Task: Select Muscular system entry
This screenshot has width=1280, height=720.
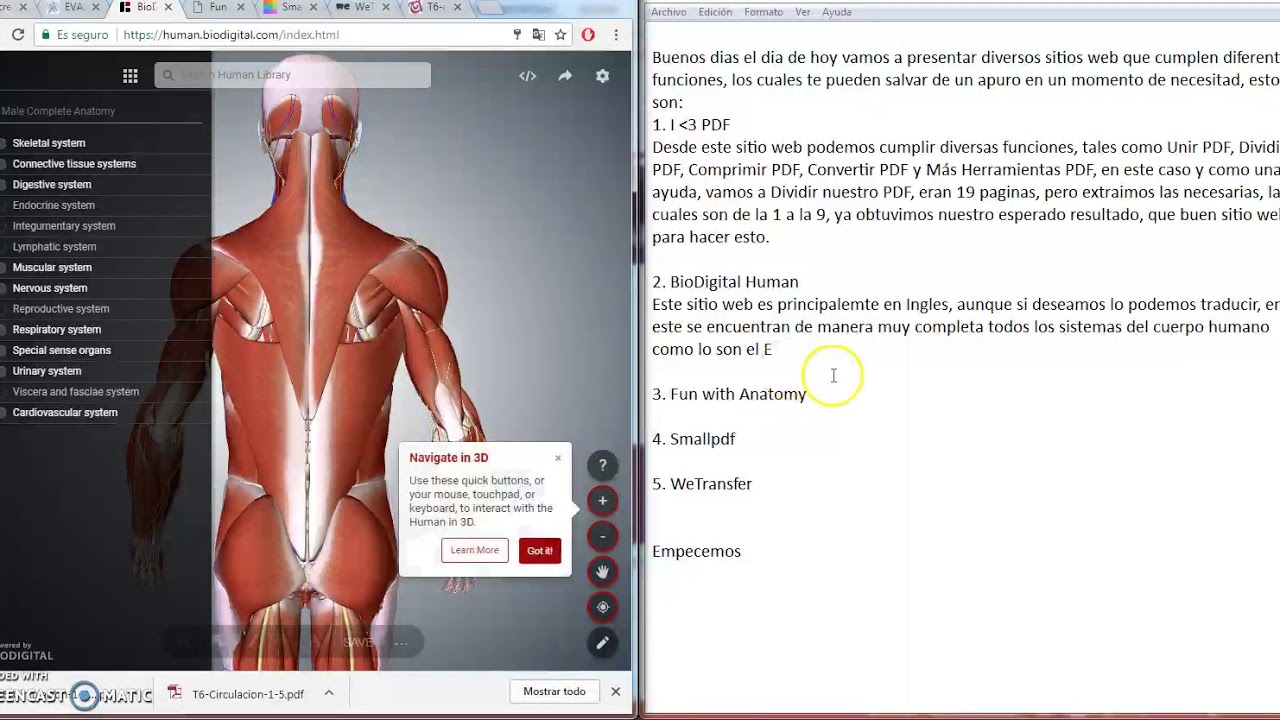Action: click(x=52, y=268)
